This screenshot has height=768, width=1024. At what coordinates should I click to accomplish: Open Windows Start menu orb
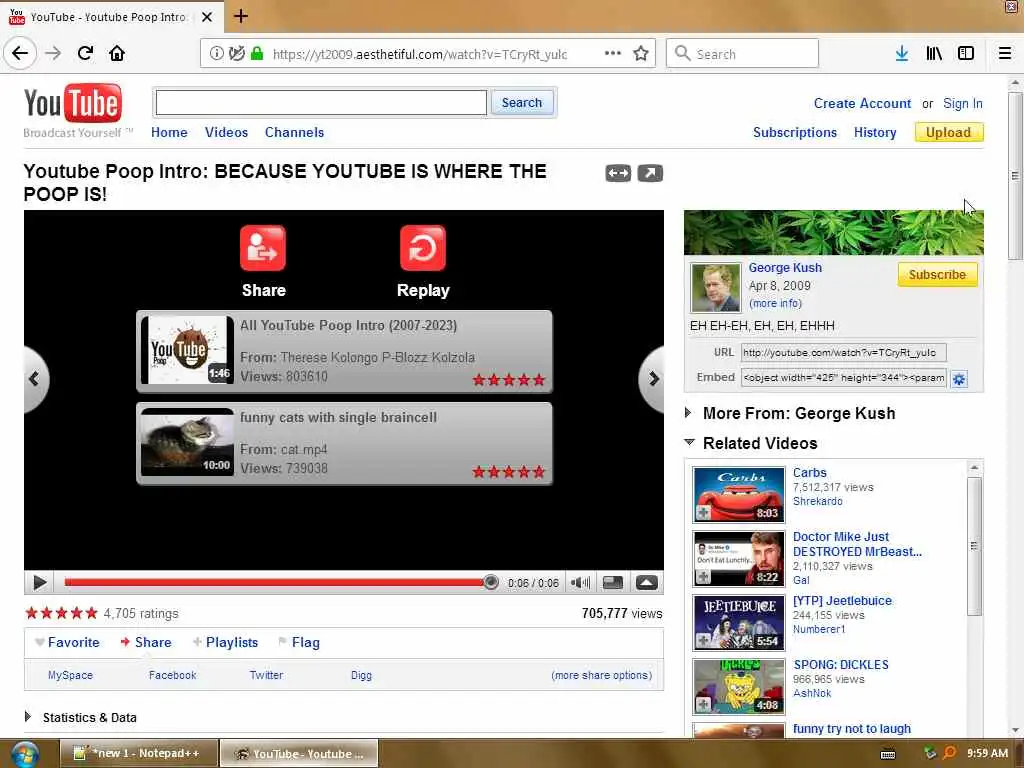[x=25, y=754]
